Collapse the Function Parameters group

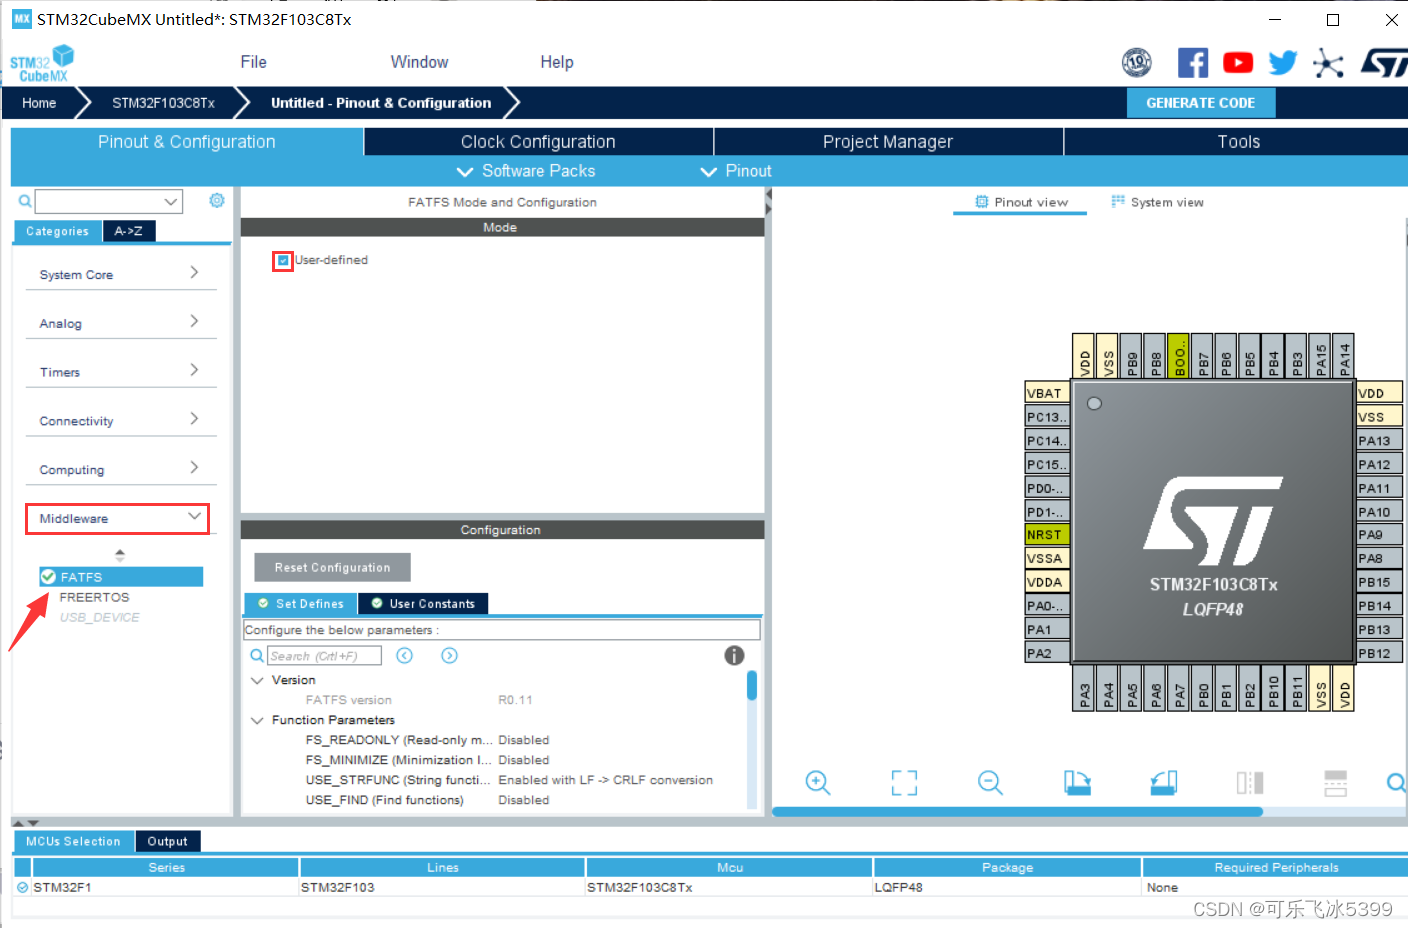click(257, 720)
